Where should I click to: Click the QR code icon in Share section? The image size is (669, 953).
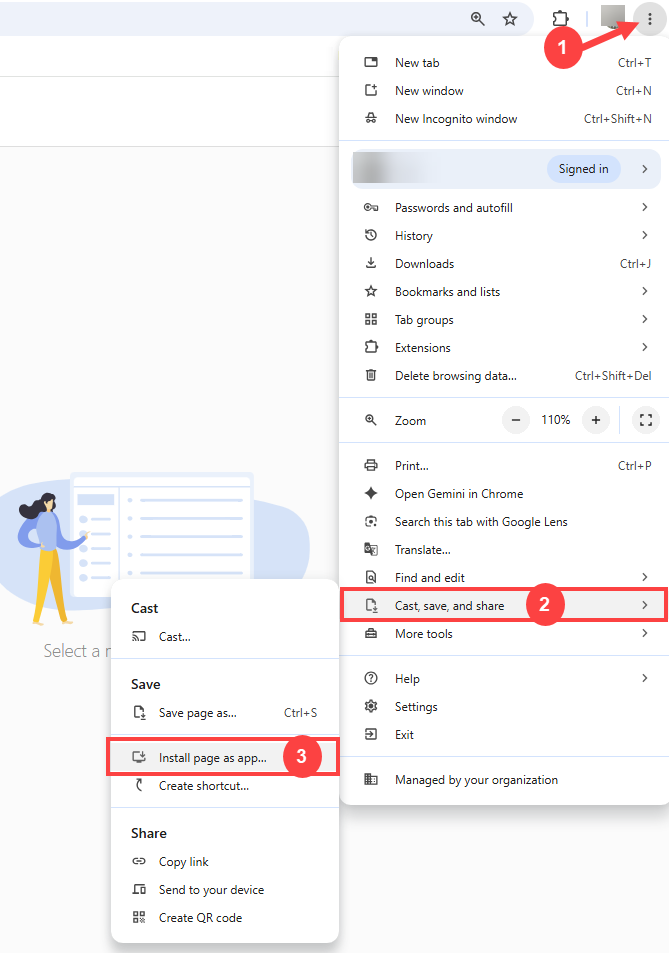click(x=139, y=917)
